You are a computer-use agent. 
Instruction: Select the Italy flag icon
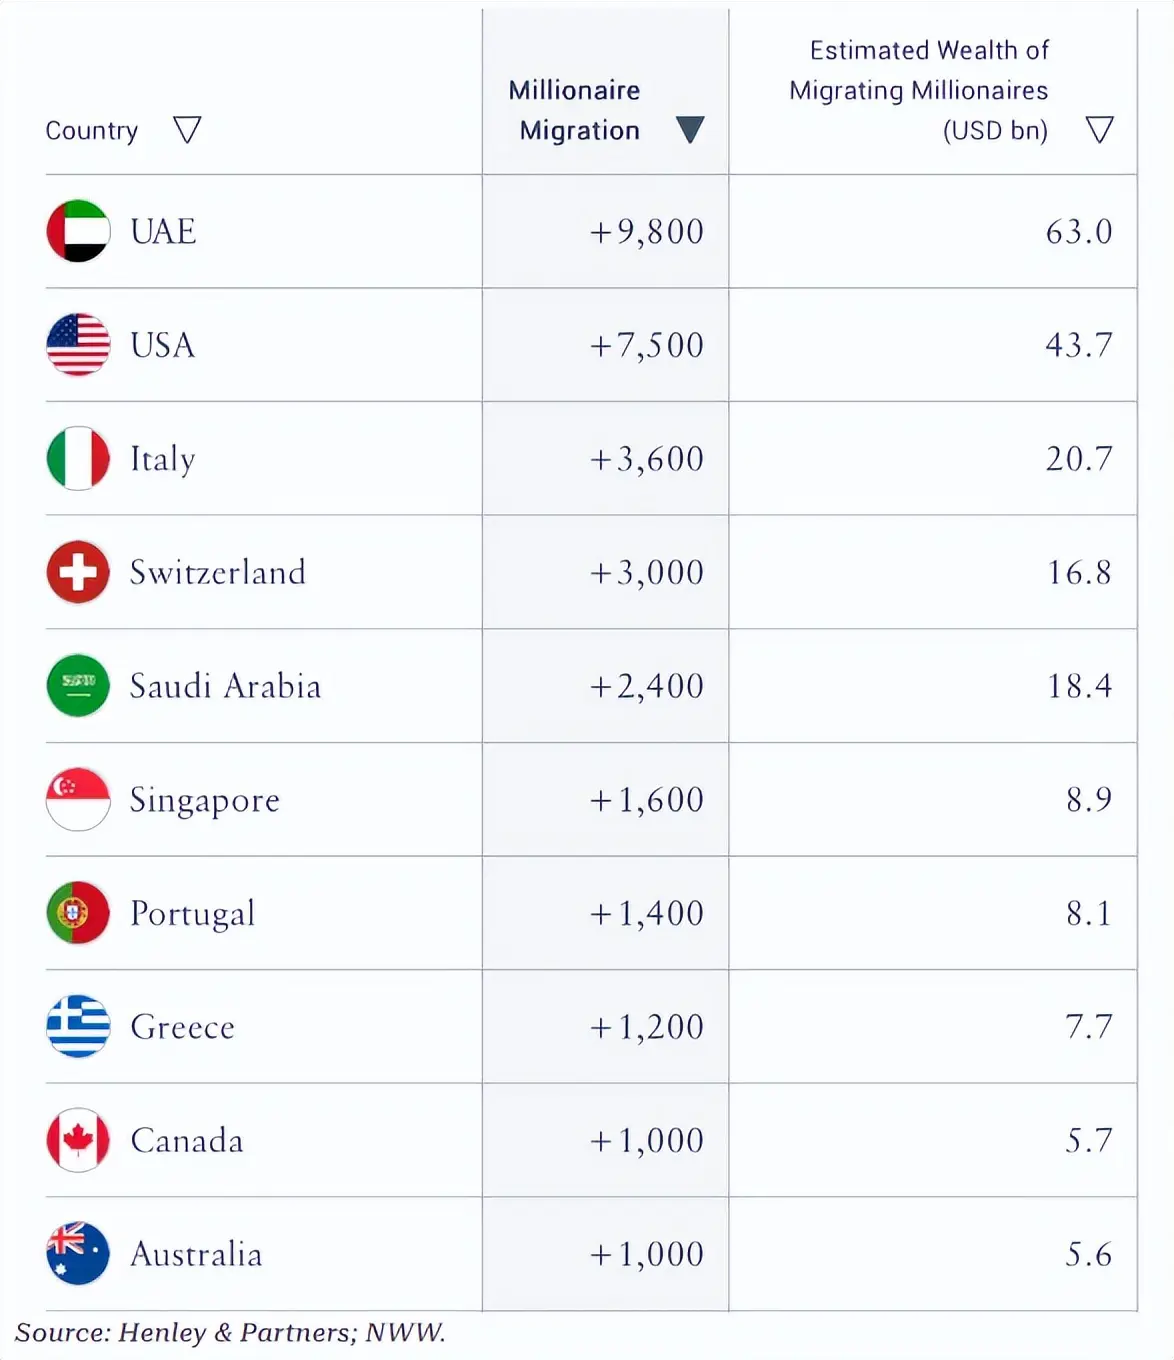coord(78,458)
